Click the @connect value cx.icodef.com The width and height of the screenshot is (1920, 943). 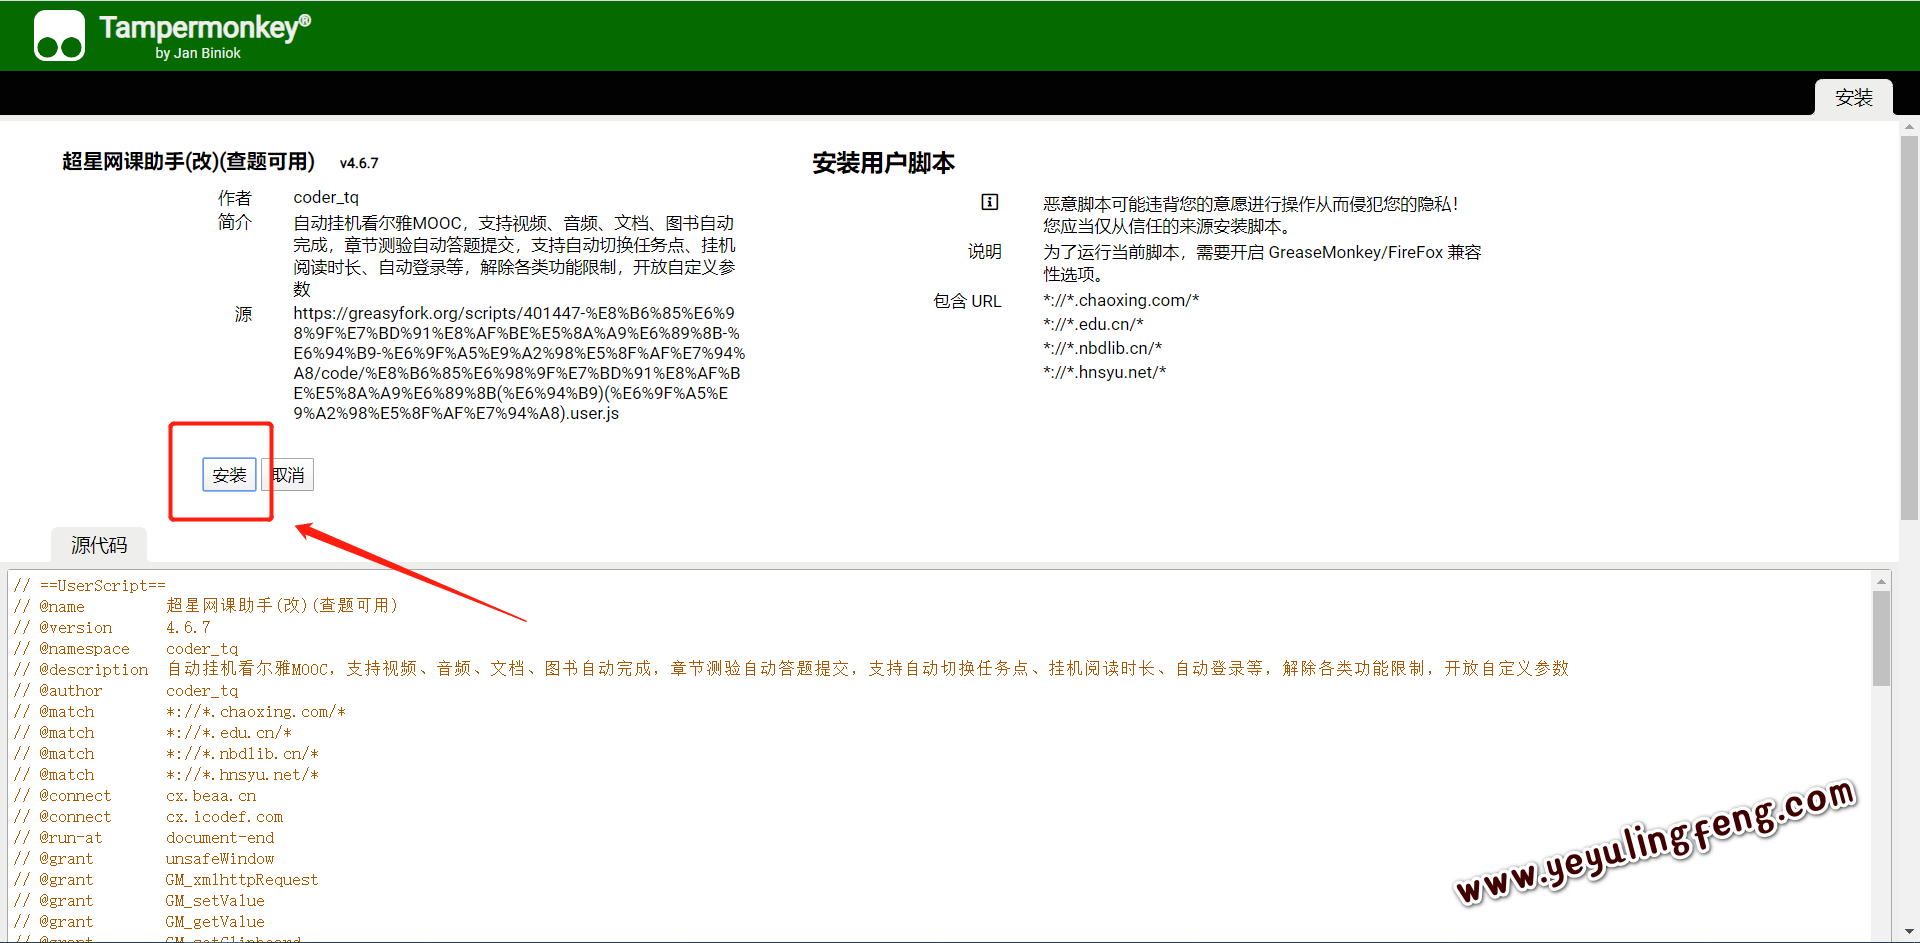225,817
